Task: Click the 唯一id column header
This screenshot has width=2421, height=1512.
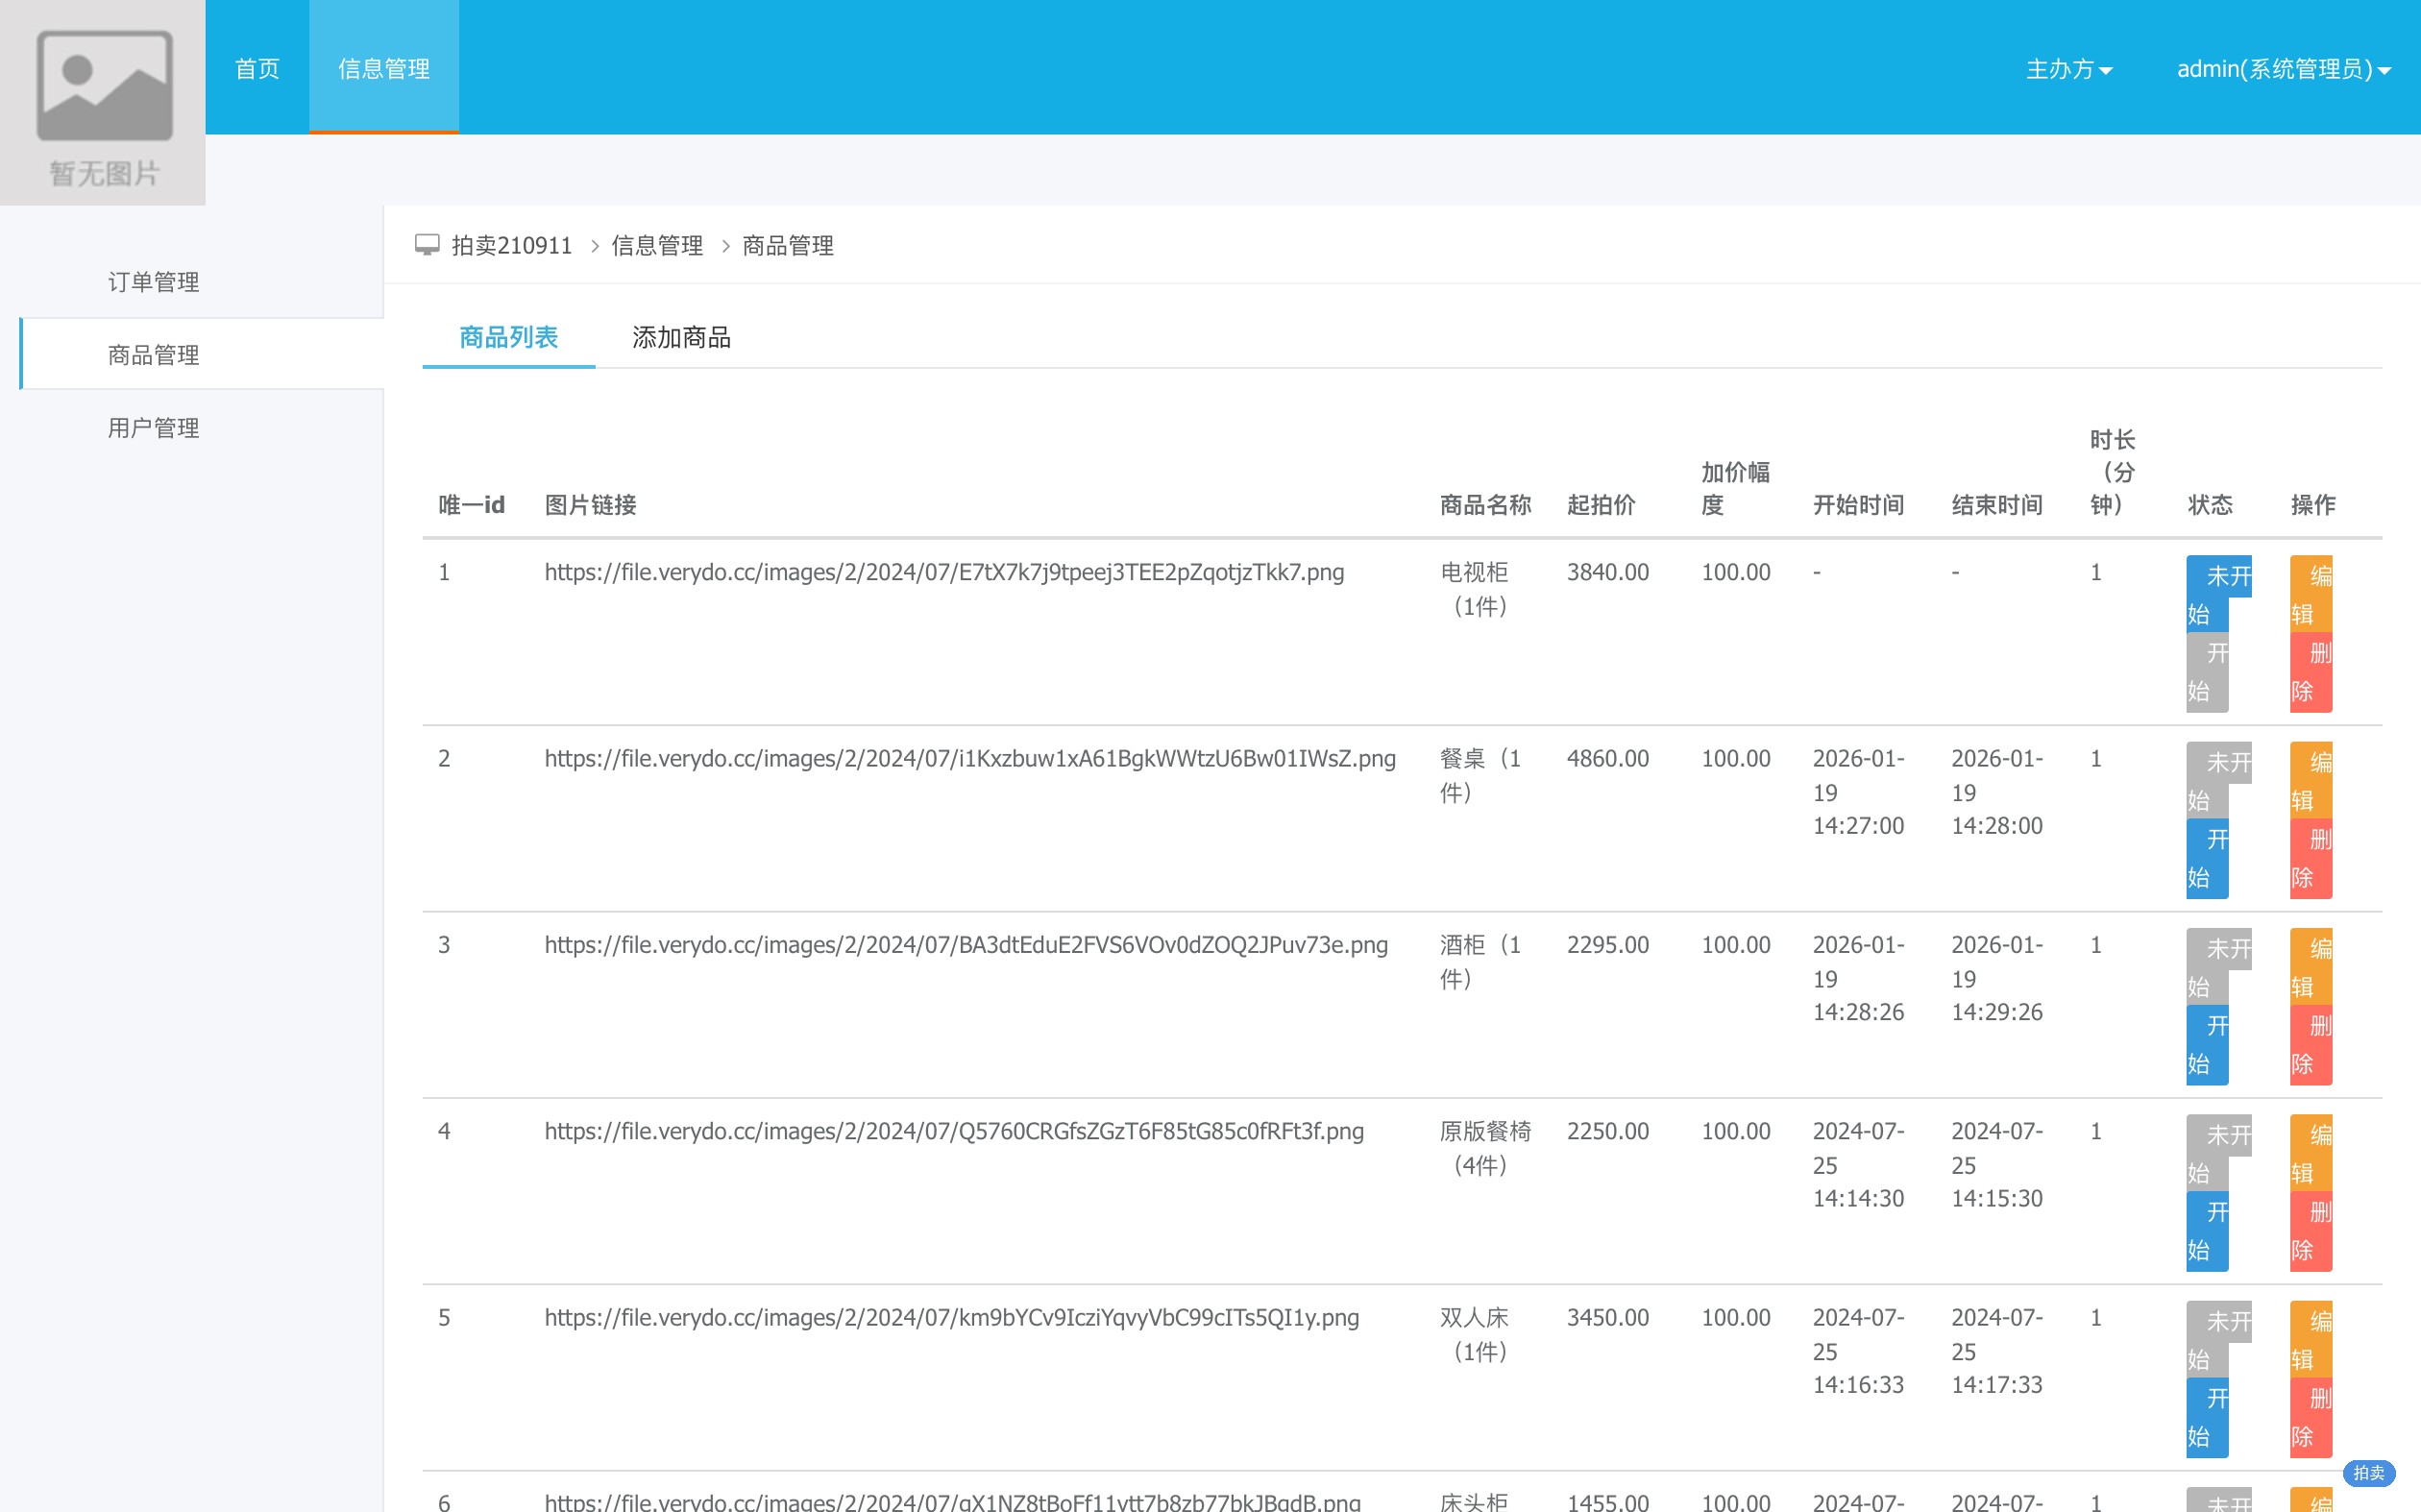Action: 472,505
